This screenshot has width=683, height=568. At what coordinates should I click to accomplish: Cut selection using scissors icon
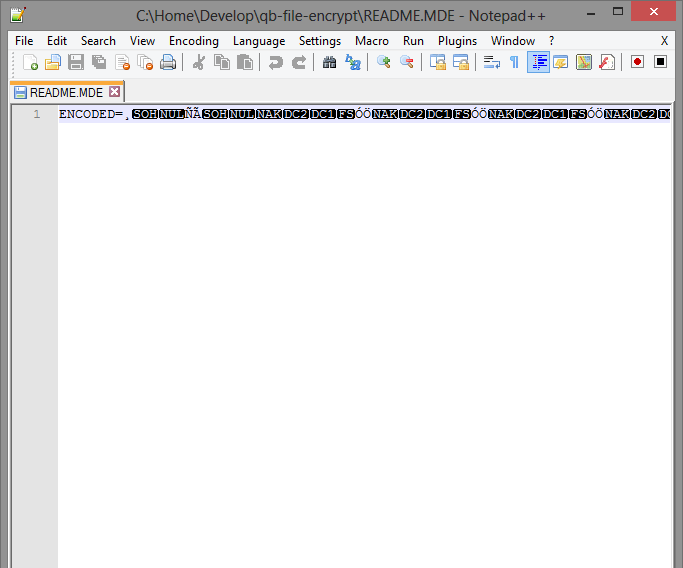click(x=199, y=62)
